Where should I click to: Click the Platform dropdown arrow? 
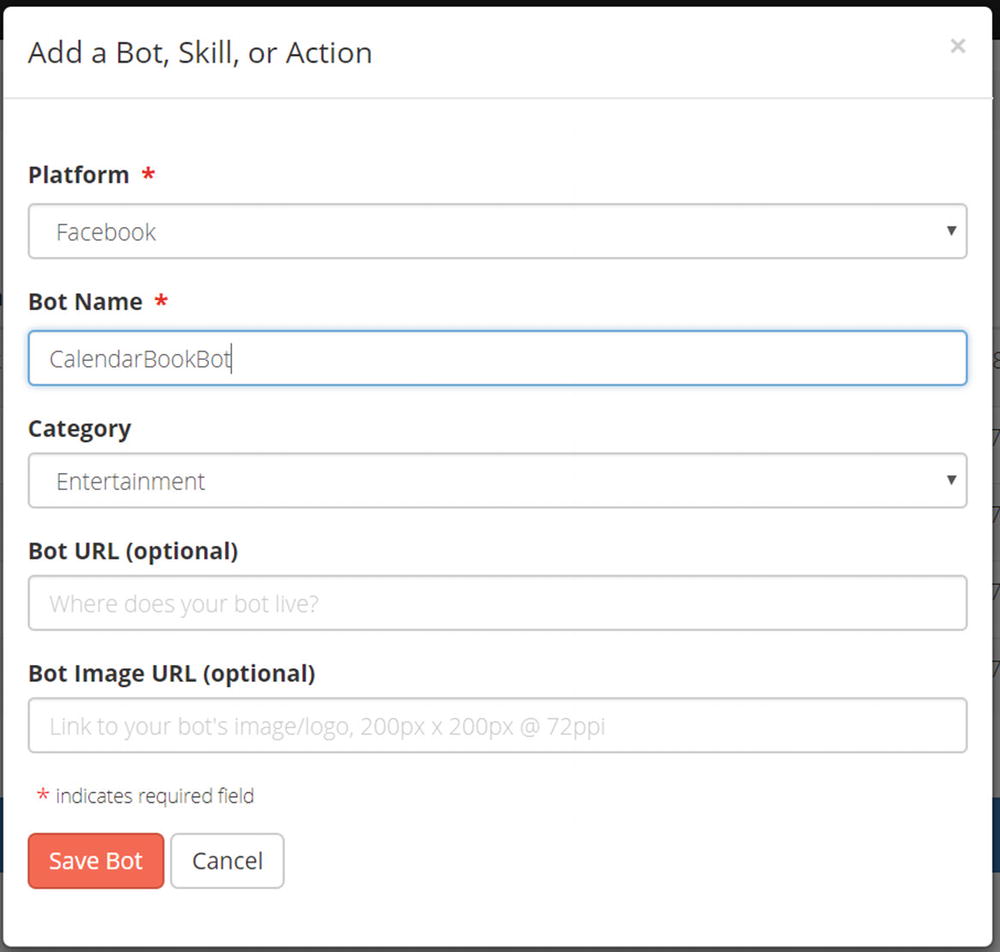pos(951,231)
